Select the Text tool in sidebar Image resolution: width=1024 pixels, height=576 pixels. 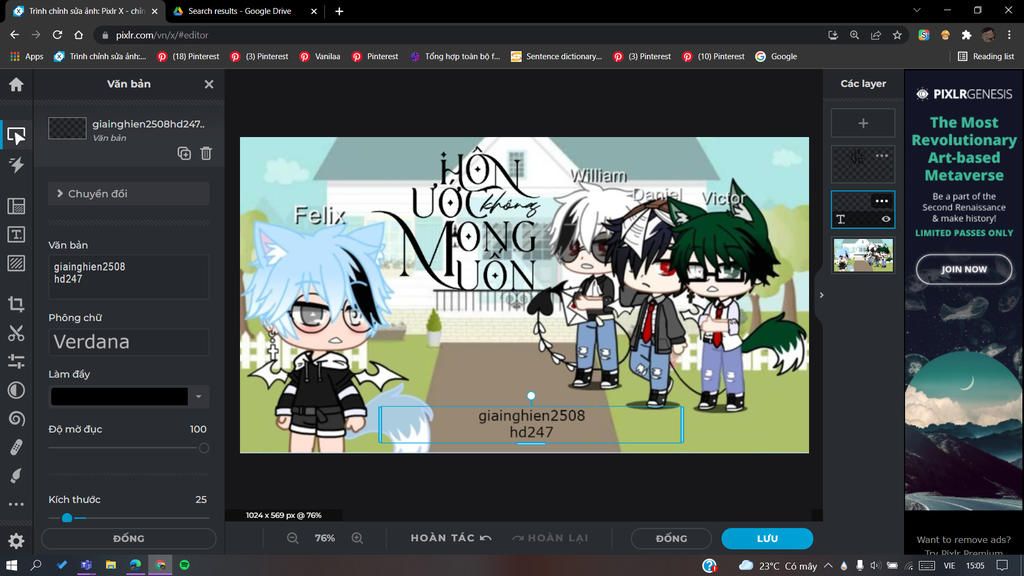point(16,234)
